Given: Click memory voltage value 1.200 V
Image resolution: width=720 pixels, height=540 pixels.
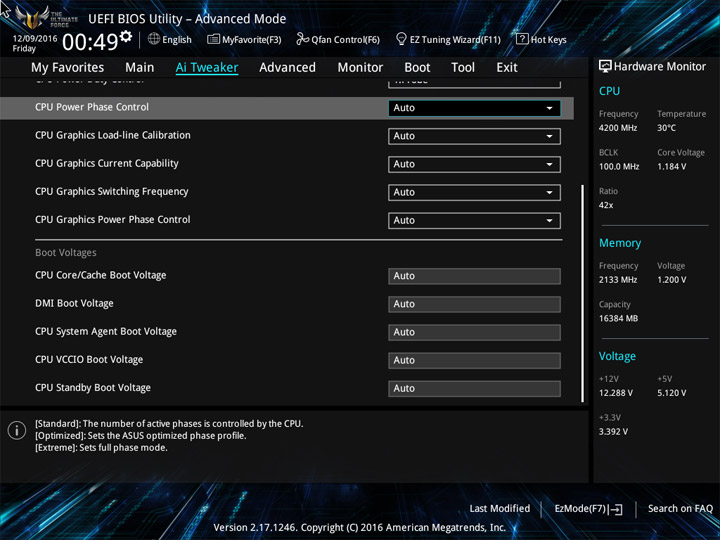Looking at the screenshot, I should click(x=672, y=280).
